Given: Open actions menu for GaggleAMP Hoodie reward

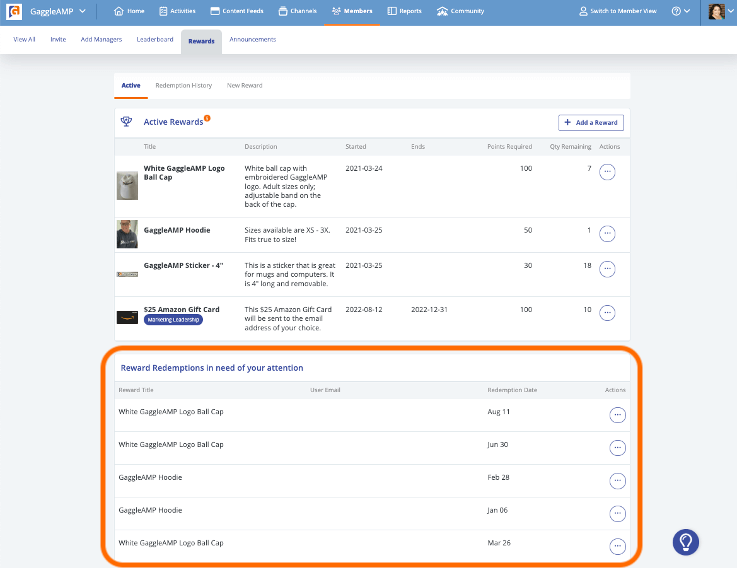Looking at the screenshot, I should coord(607,234).
